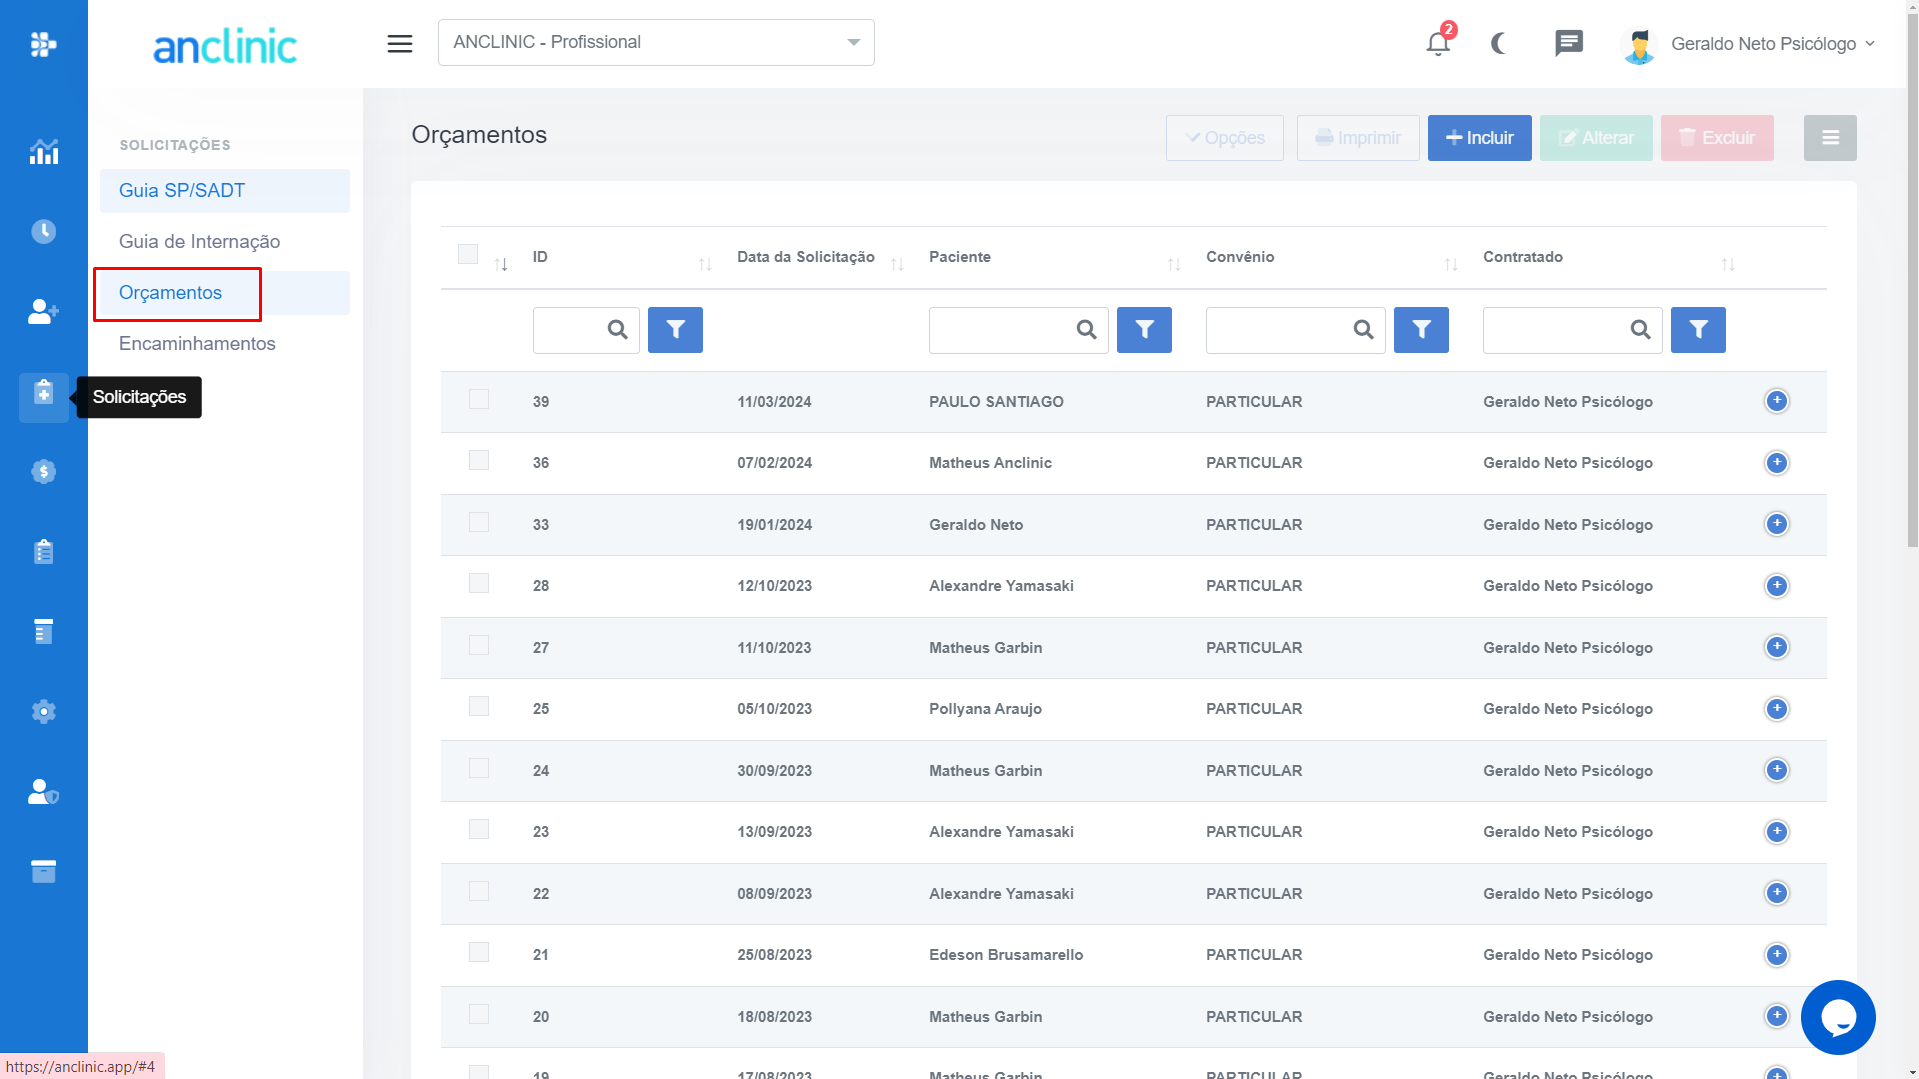Viewport: 1919px width, 1079px height.
Task: Check the row for ID 27
Action: pos(479,646)
